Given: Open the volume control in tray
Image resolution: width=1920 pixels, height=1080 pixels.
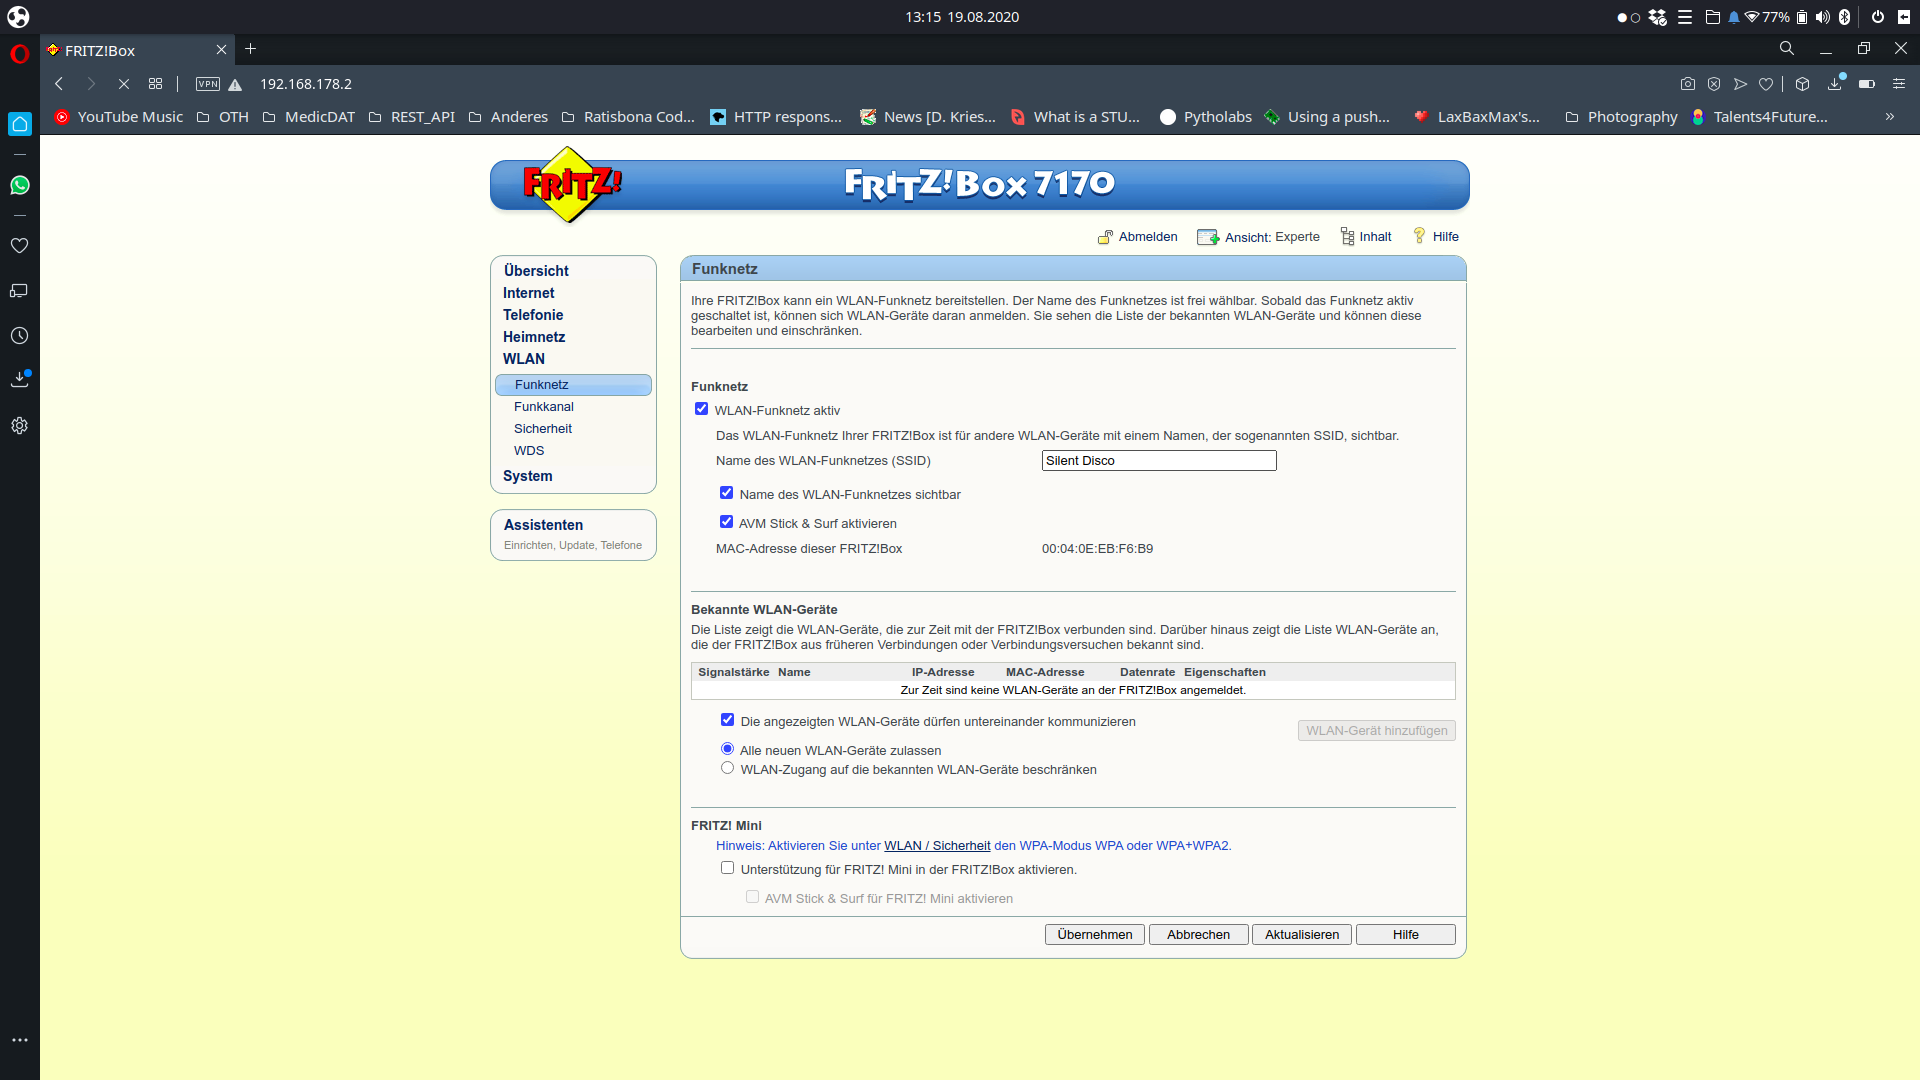Looking at the screenshot, I should 1823,17.
